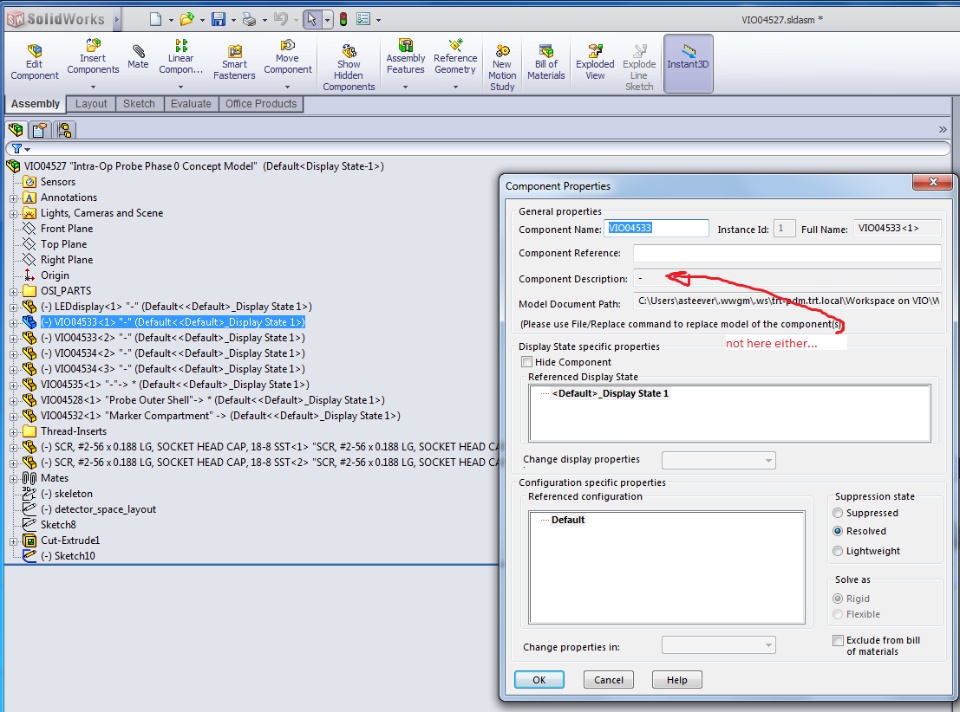
Task: Select VIO04528<1> Probe Outer Shell item
Action: pos(212,400)
